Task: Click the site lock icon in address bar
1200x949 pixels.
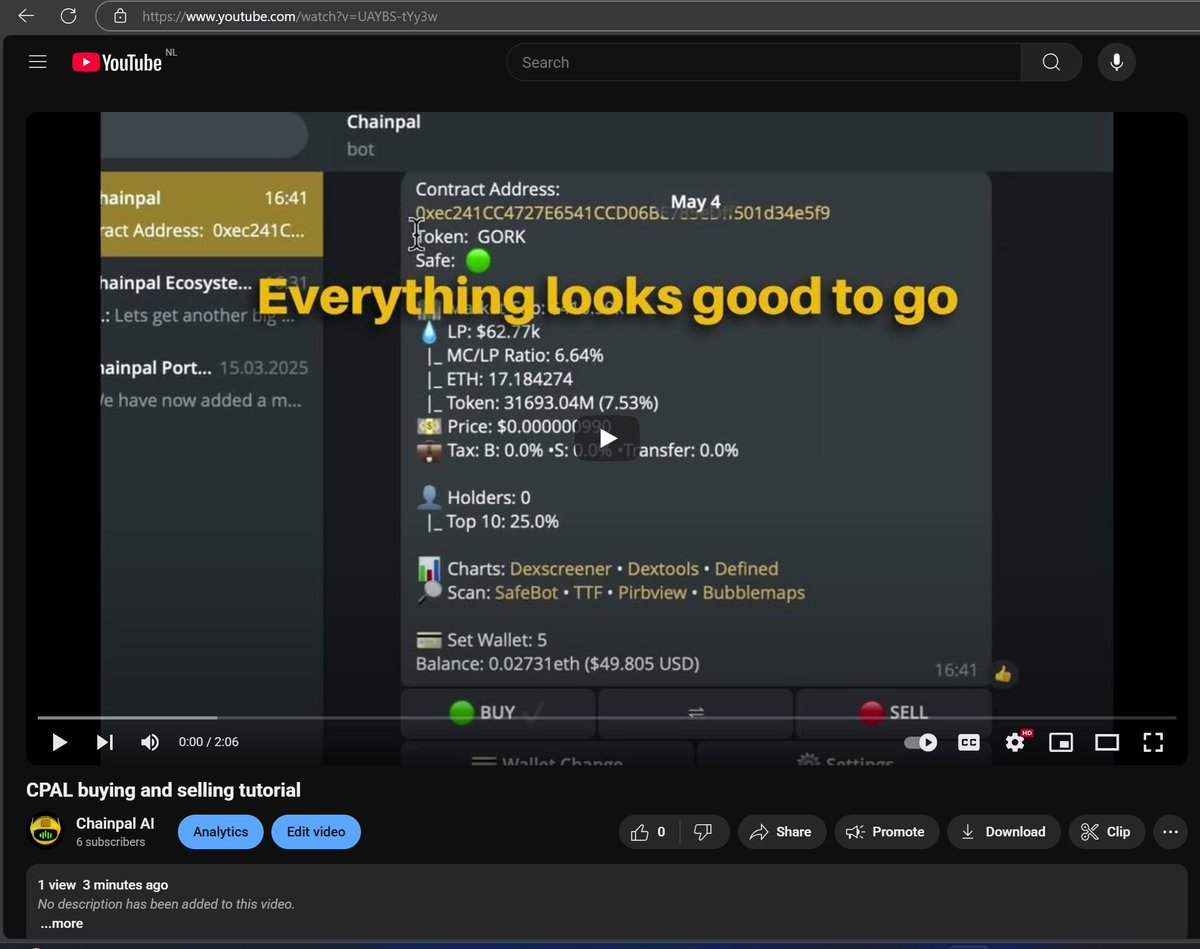Action: point(120,16)
